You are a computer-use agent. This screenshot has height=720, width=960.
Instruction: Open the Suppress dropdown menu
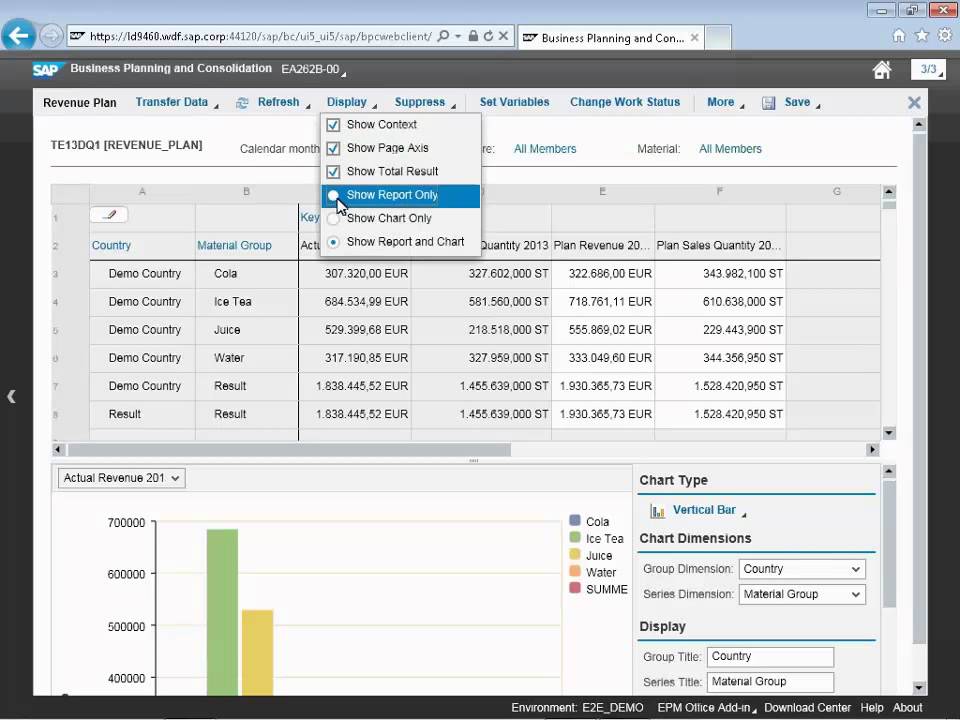click(x=425, y=102)
